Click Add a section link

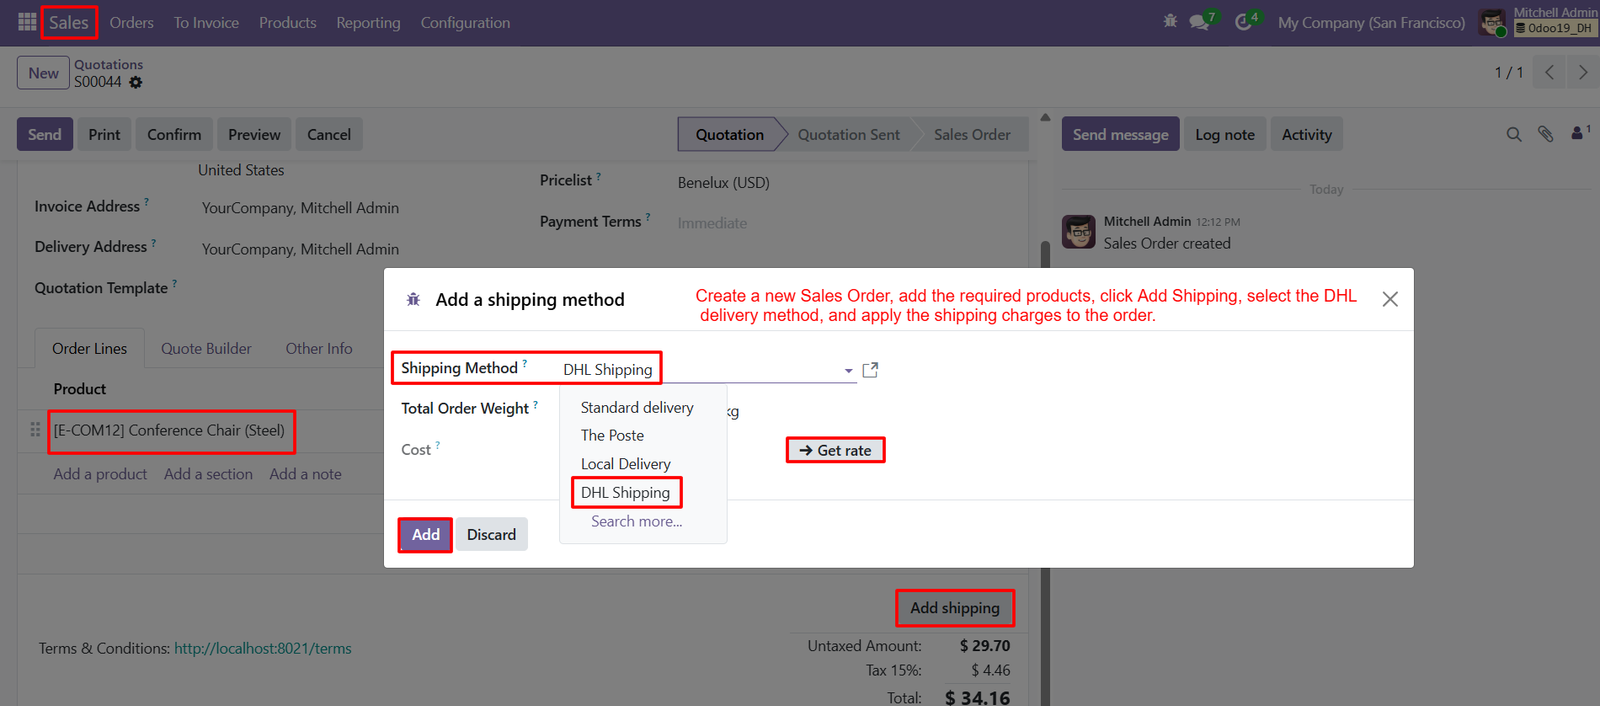click(208, 474)
